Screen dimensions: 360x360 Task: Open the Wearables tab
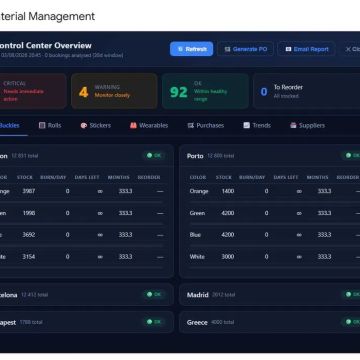[149, 125]
